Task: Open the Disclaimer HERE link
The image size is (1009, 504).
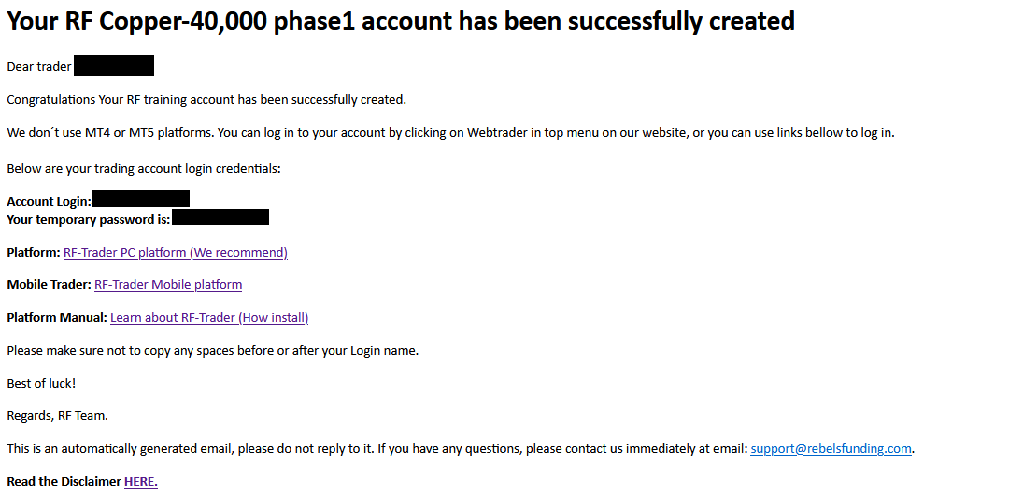Action: coord(141,481)
